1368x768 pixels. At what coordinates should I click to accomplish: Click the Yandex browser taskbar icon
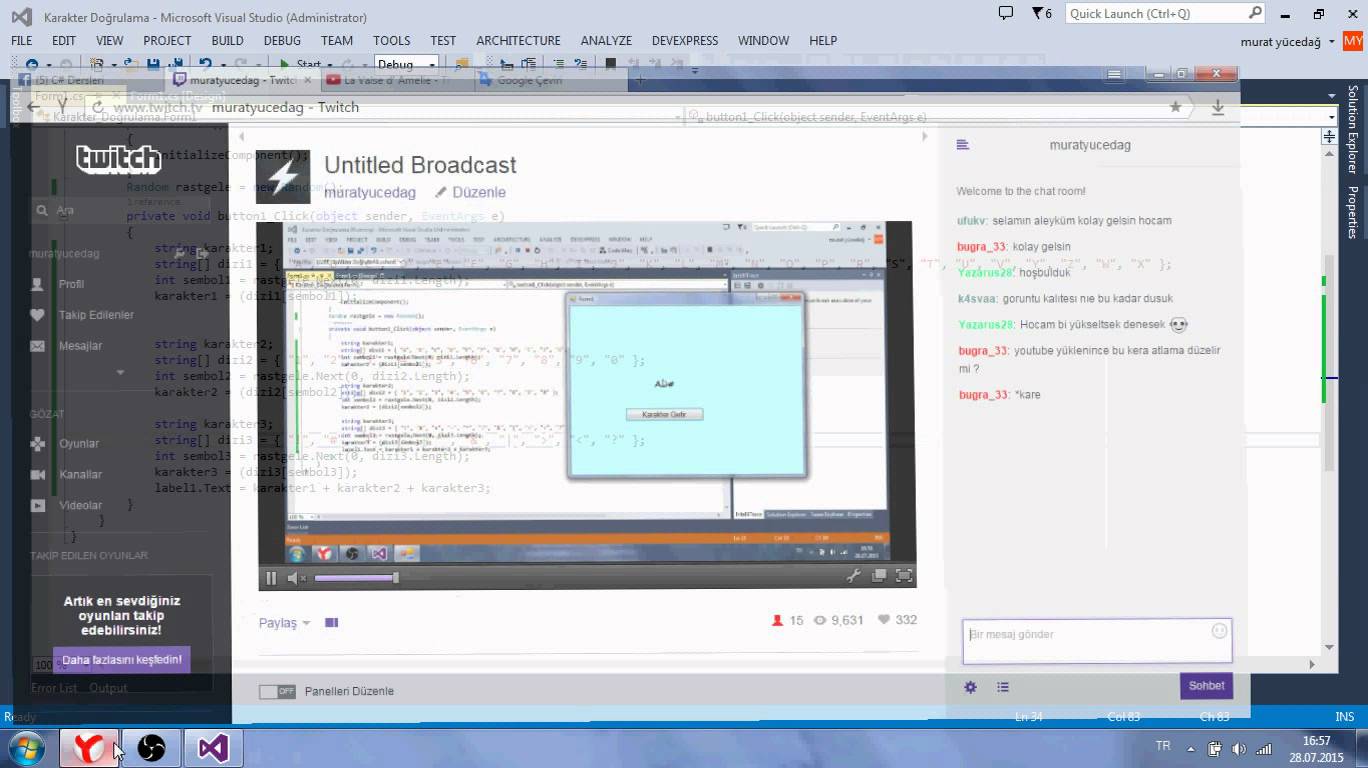pyautogui.click(x=89, y=748)
